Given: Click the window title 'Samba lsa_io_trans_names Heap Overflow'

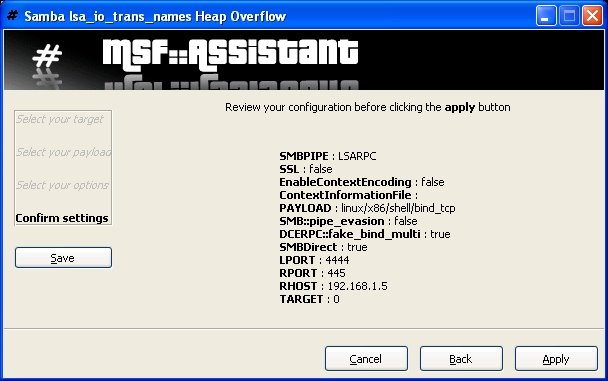Looking at the screenshot, I should [155, 16].
